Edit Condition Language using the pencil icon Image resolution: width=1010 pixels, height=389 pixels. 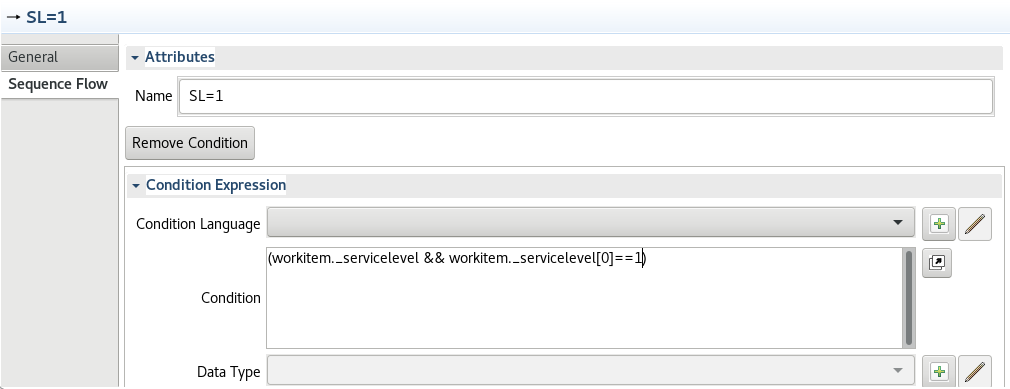pos(975,224)
